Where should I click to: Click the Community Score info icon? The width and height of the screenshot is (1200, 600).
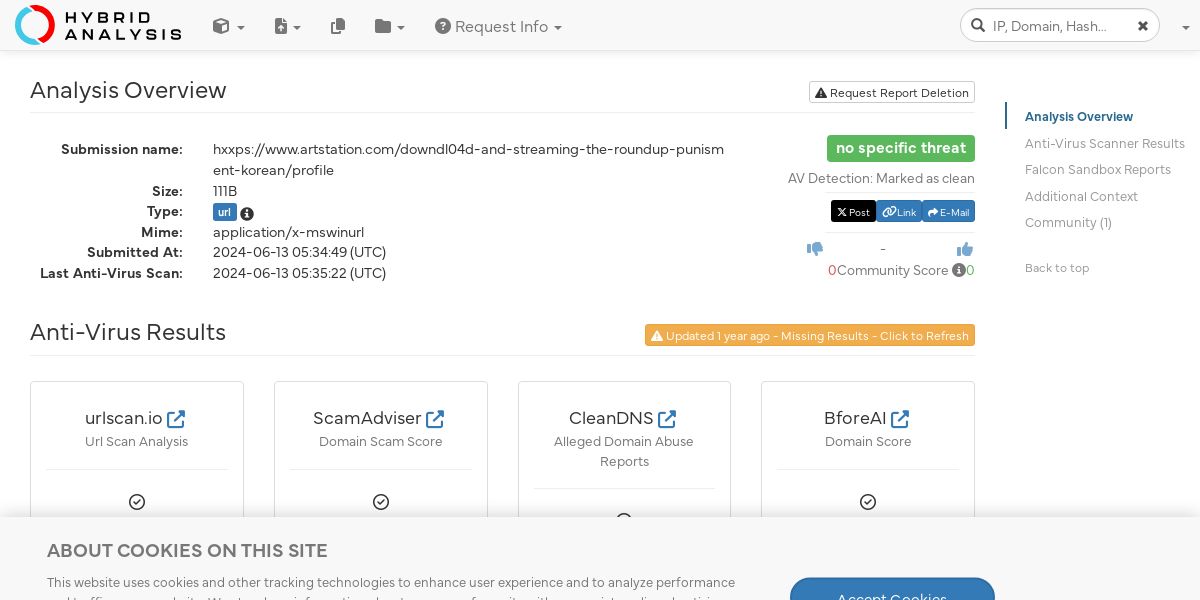pyautogui.click(x=959, y=271)
